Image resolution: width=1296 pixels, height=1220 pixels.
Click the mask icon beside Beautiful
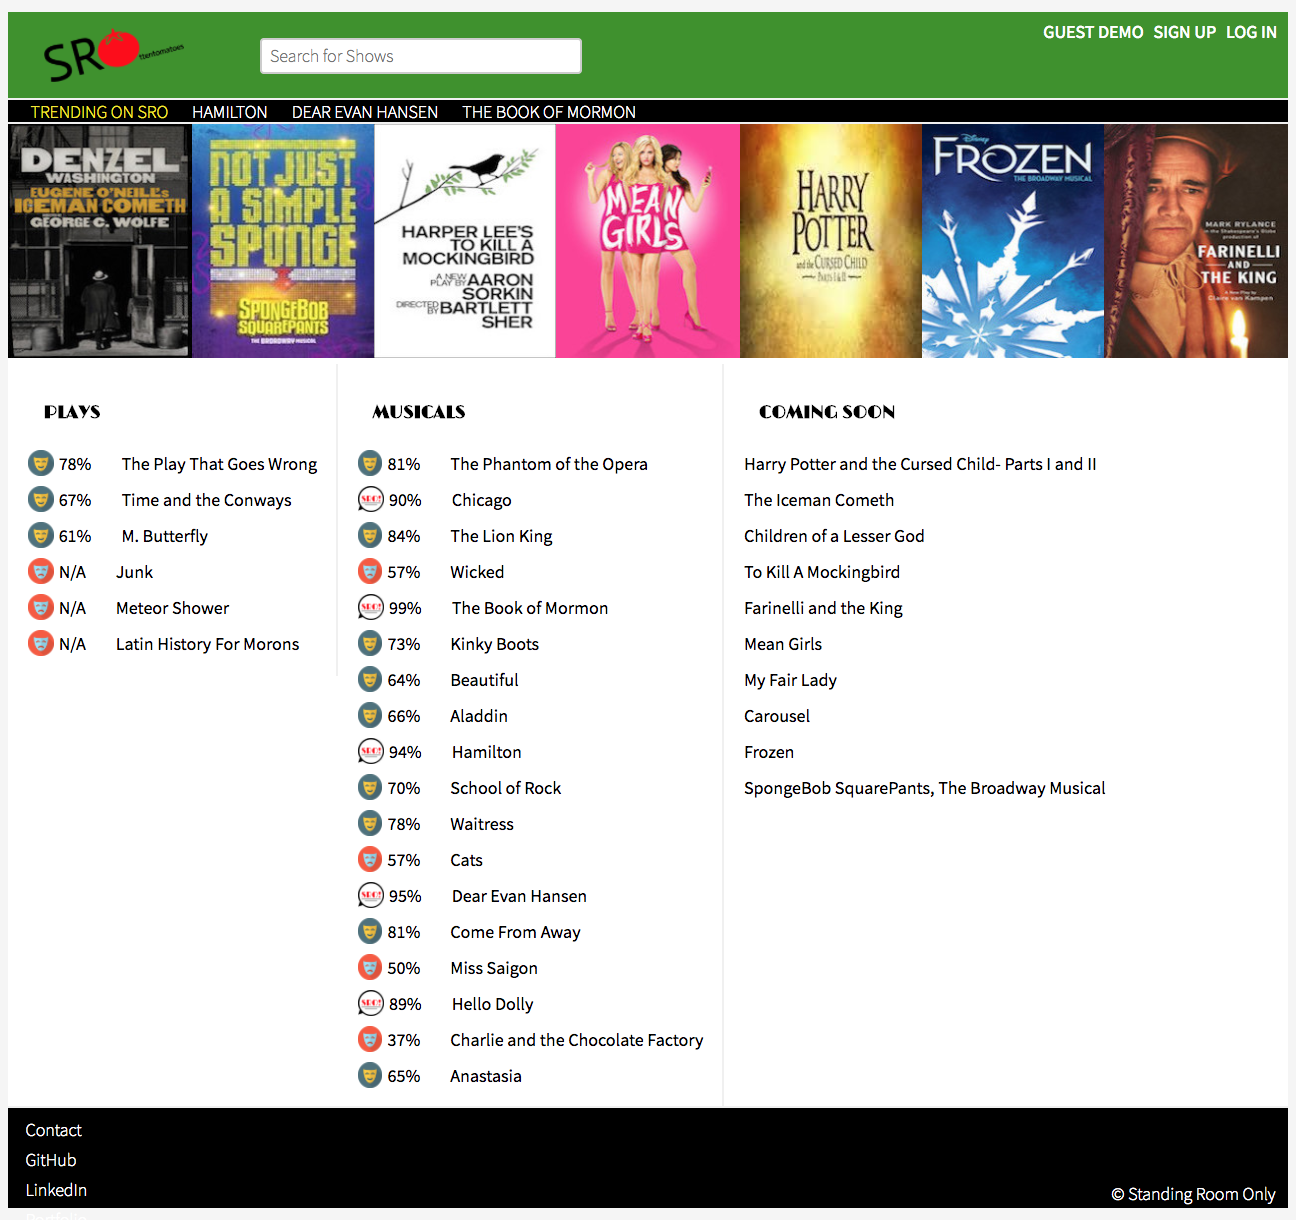point(370,679)
